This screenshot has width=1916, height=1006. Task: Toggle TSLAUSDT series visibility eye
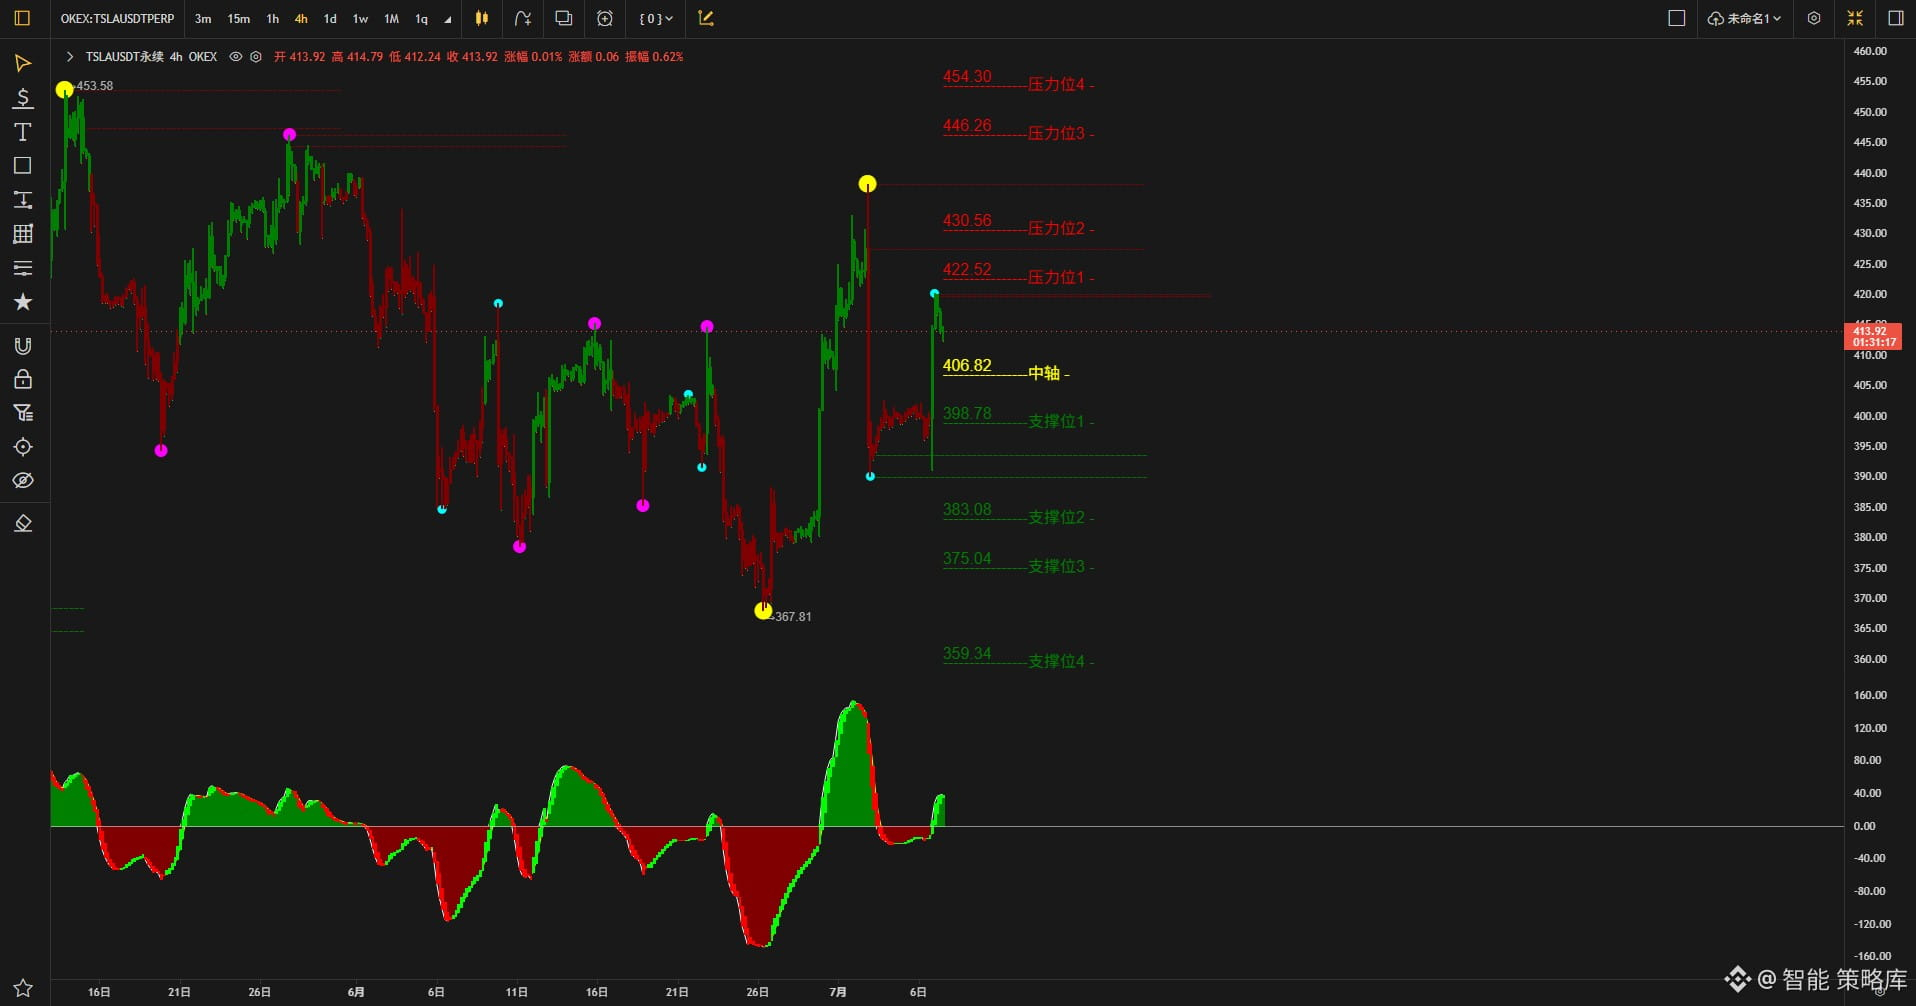pyautogui.click(x=236, y=57)
